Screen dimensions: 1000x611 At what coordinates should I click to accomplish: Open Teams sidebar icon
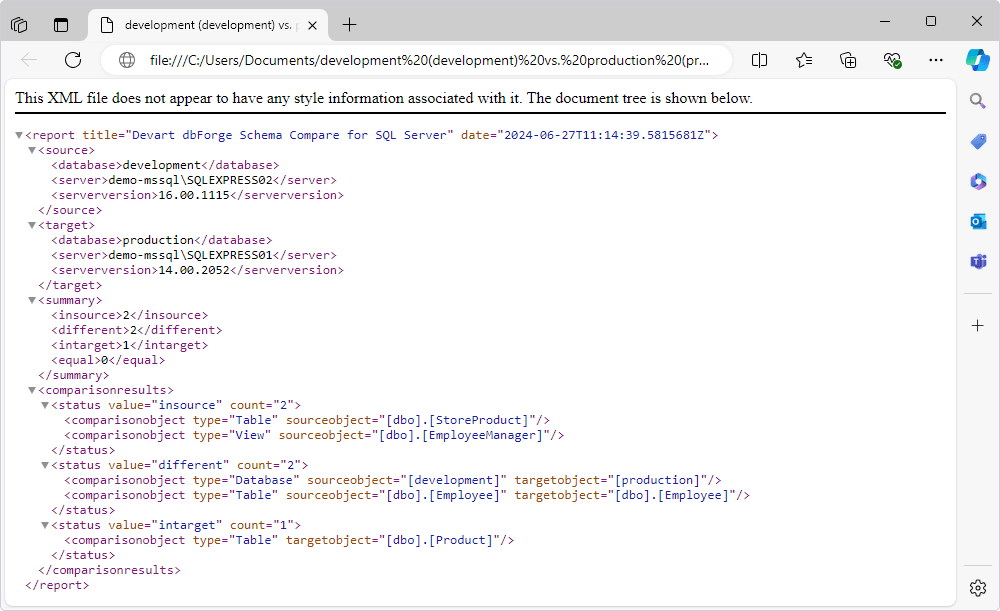[x=978, y=261]
